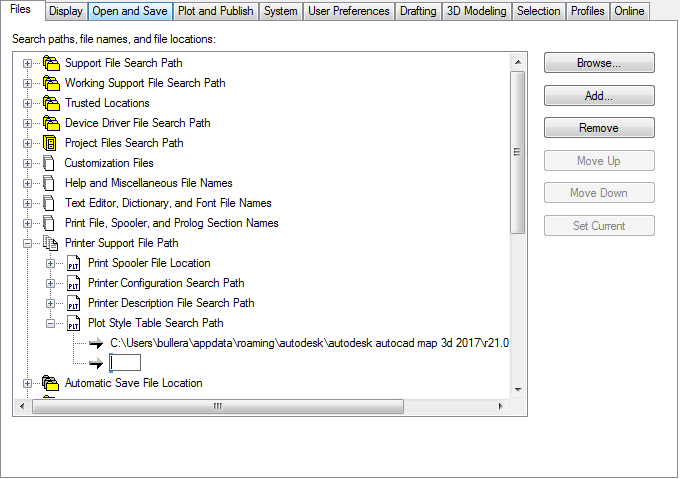Expand Text Editor, Dictionary, and Font File Names
The height and width of the screenshot is (479, 680).
[x=27, y=203]
